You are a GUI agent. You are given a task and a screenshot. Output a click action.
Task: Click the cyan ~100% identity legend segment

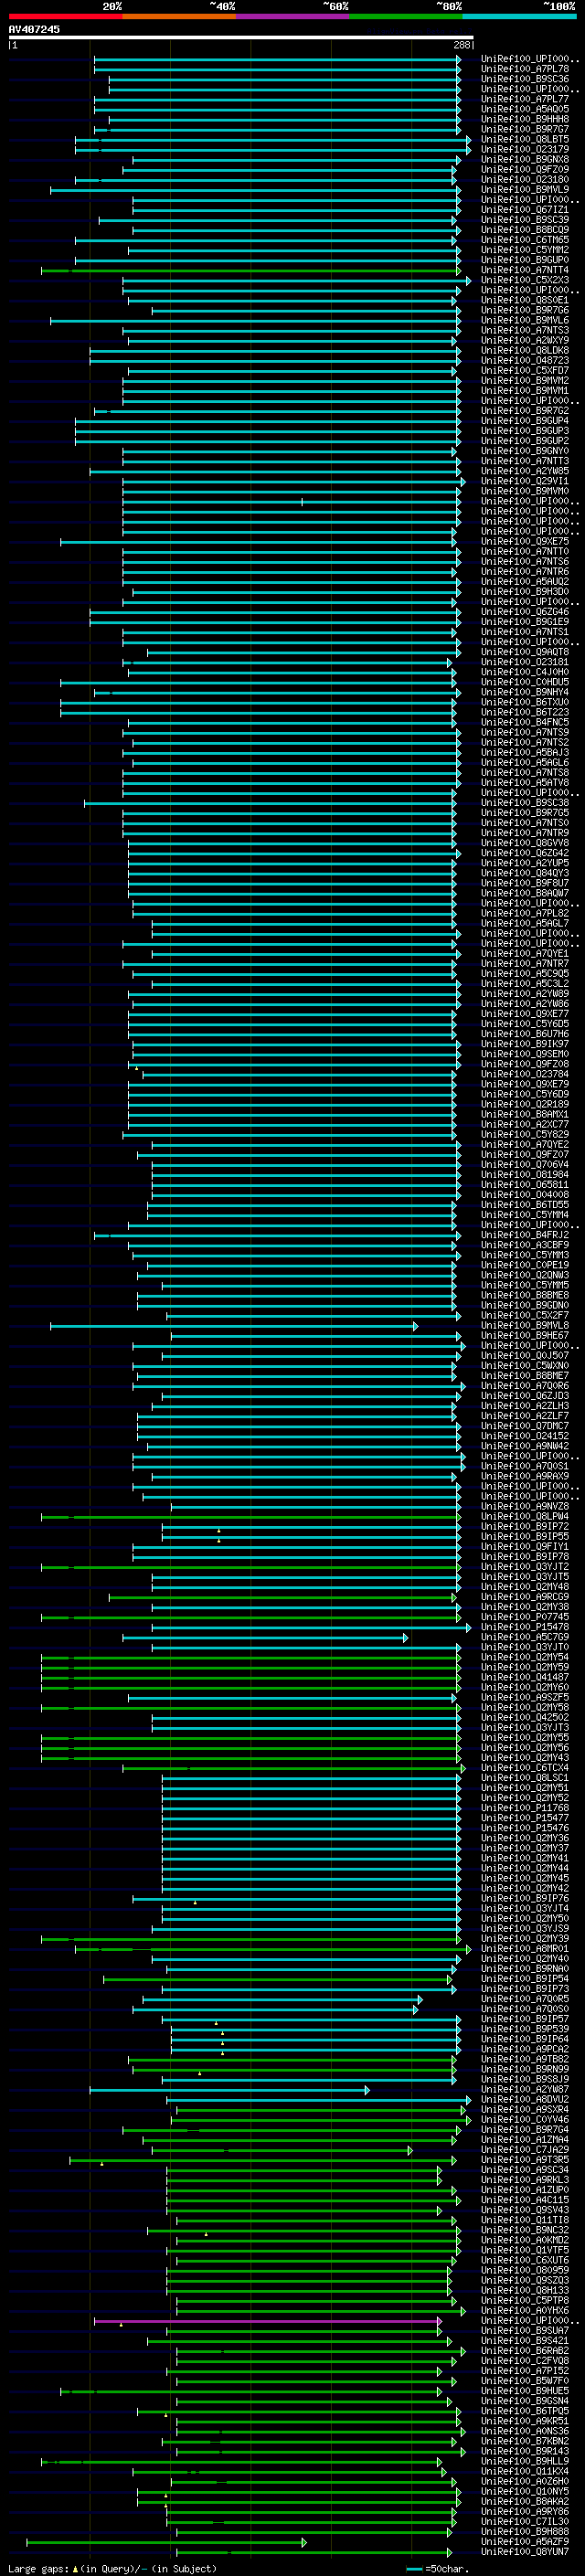point(519,17)
